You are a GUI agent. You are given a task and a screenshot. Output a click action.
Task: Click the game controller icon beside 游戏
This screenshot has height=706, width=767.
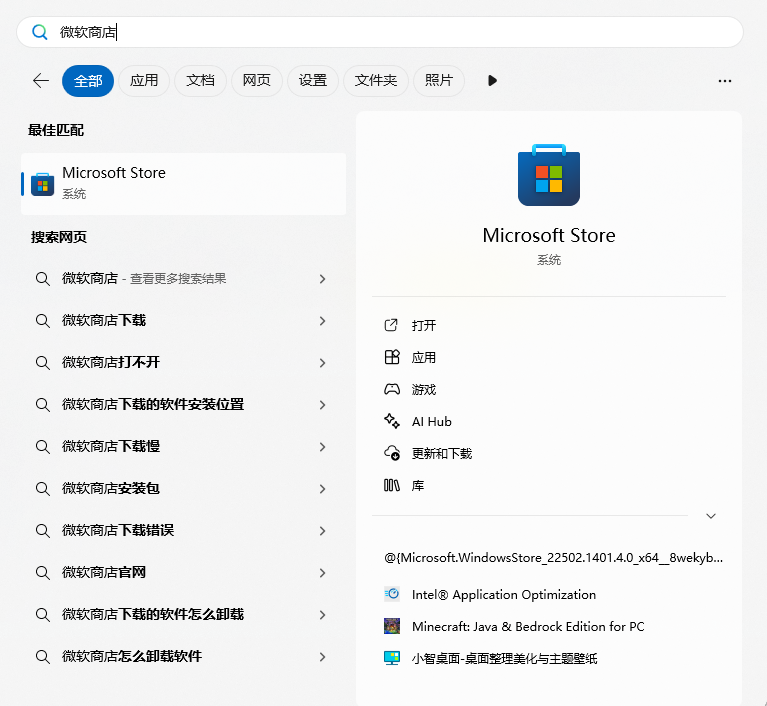pyautogui.click(x=392, y=389)
